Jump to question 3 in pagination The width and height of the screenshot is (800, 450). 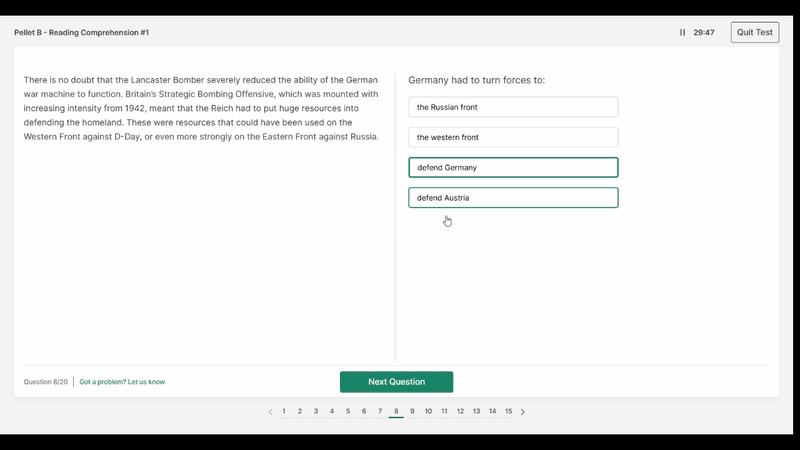coord(316,411)
